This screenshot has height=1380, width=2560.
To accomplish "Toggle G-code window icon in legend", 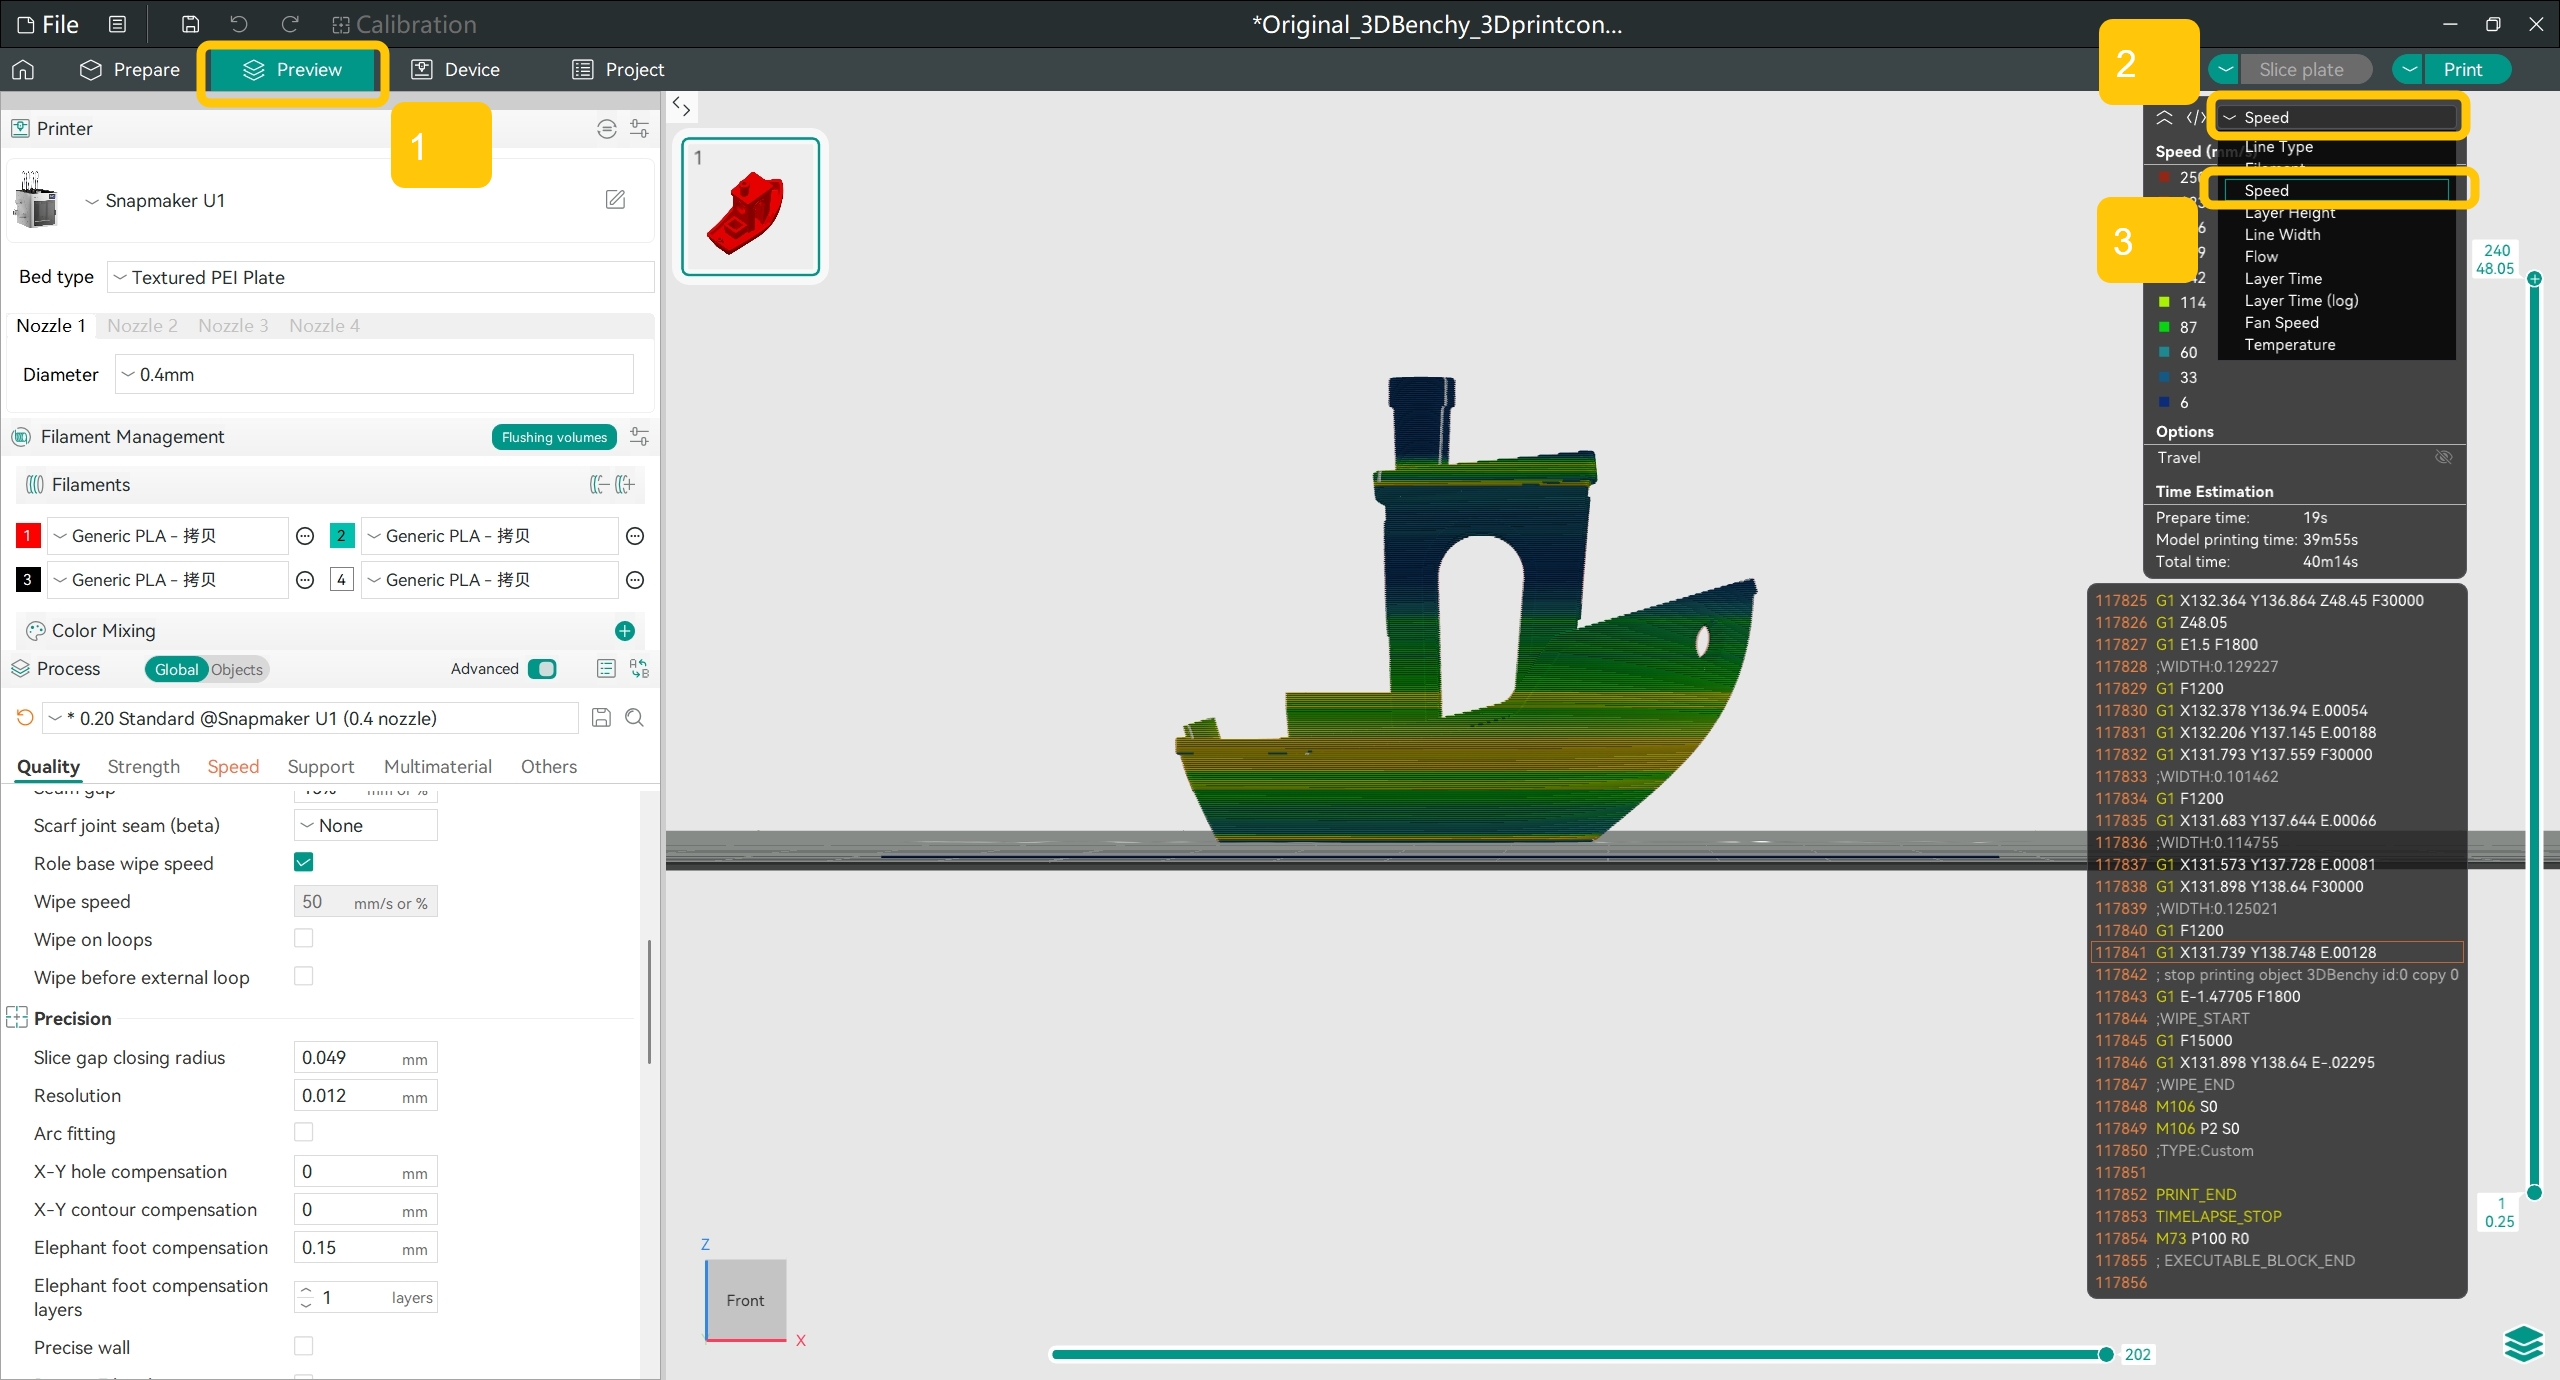I will [x=2196, y=118].
